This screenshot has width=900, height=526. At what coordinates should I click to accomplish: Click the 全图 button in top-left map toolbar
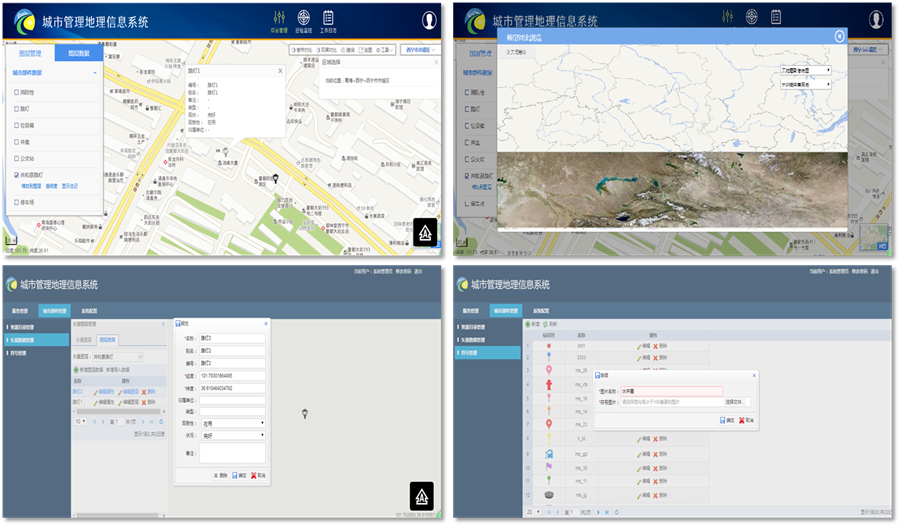[366, 50]
